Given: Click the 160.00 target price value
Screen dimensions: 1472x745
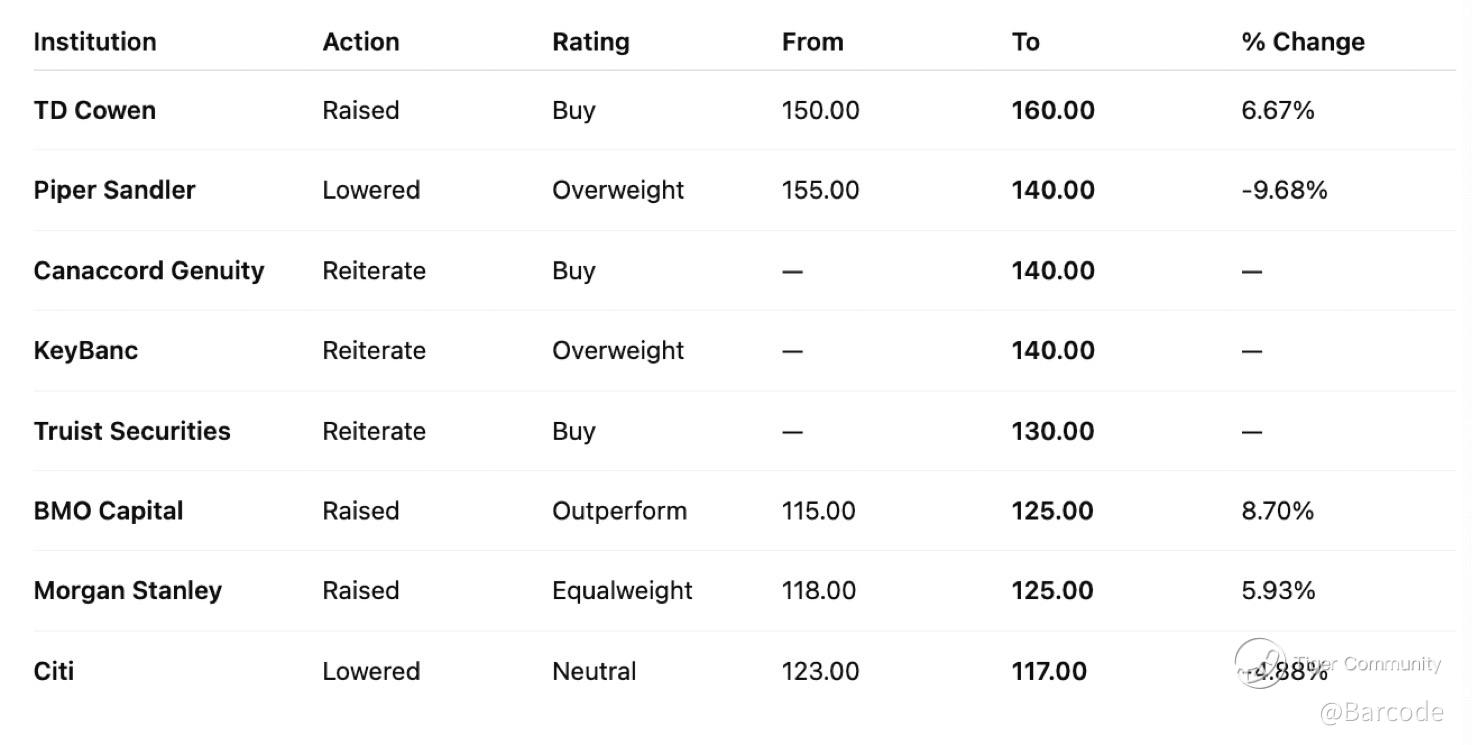Looking at the screenshot, I should click(x=1053, y=110).
